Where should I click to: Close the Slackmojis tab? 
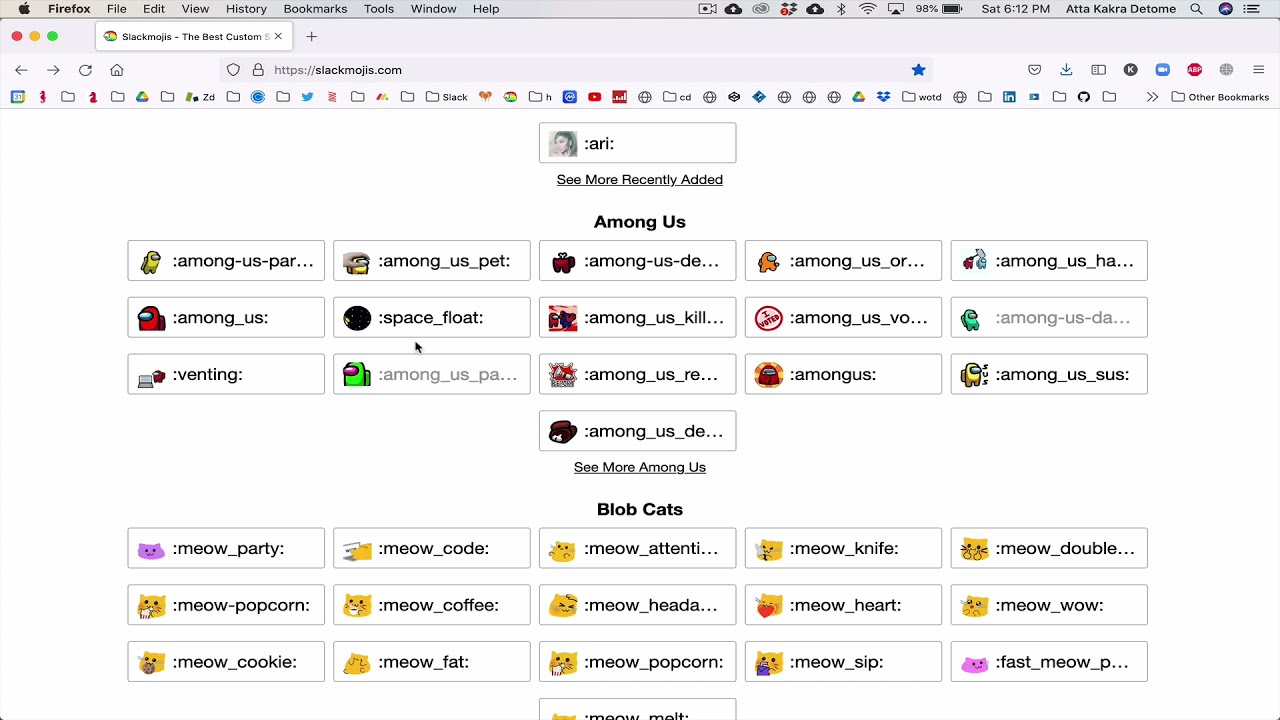[x=278, y=37]
